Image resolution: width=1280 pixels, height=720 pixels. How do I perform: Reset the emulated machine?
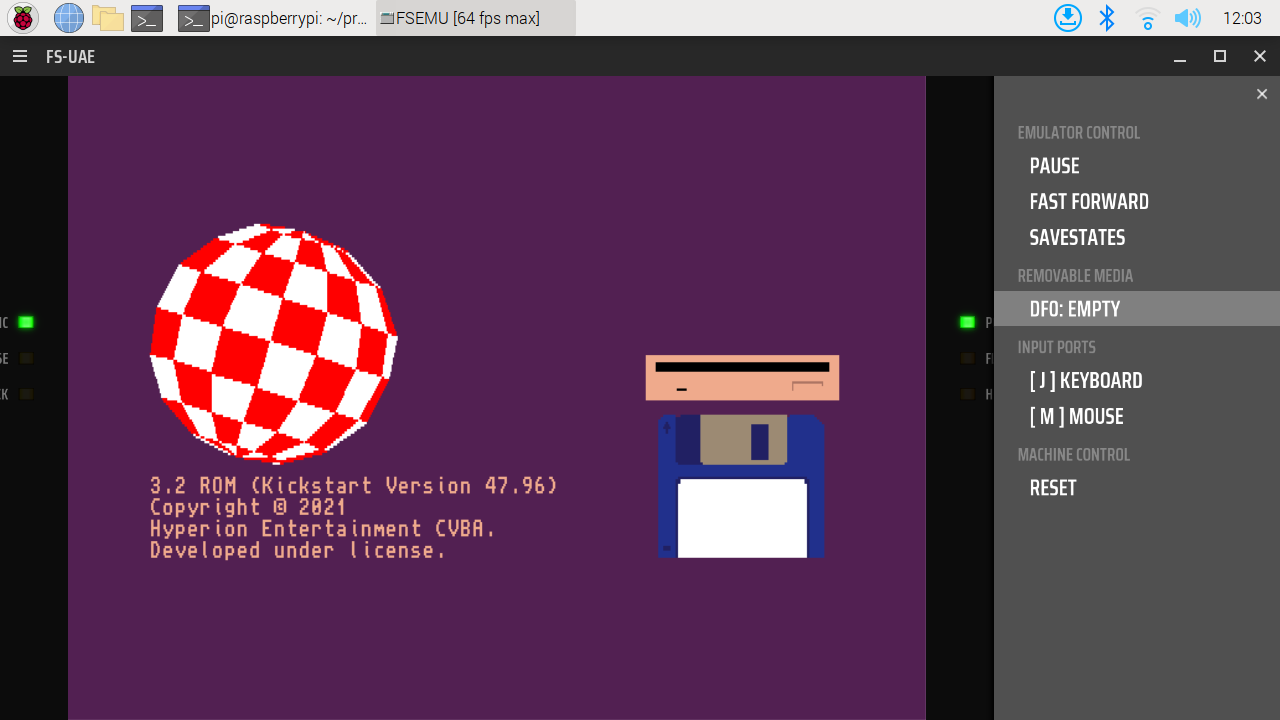[x=1052, y=488]
